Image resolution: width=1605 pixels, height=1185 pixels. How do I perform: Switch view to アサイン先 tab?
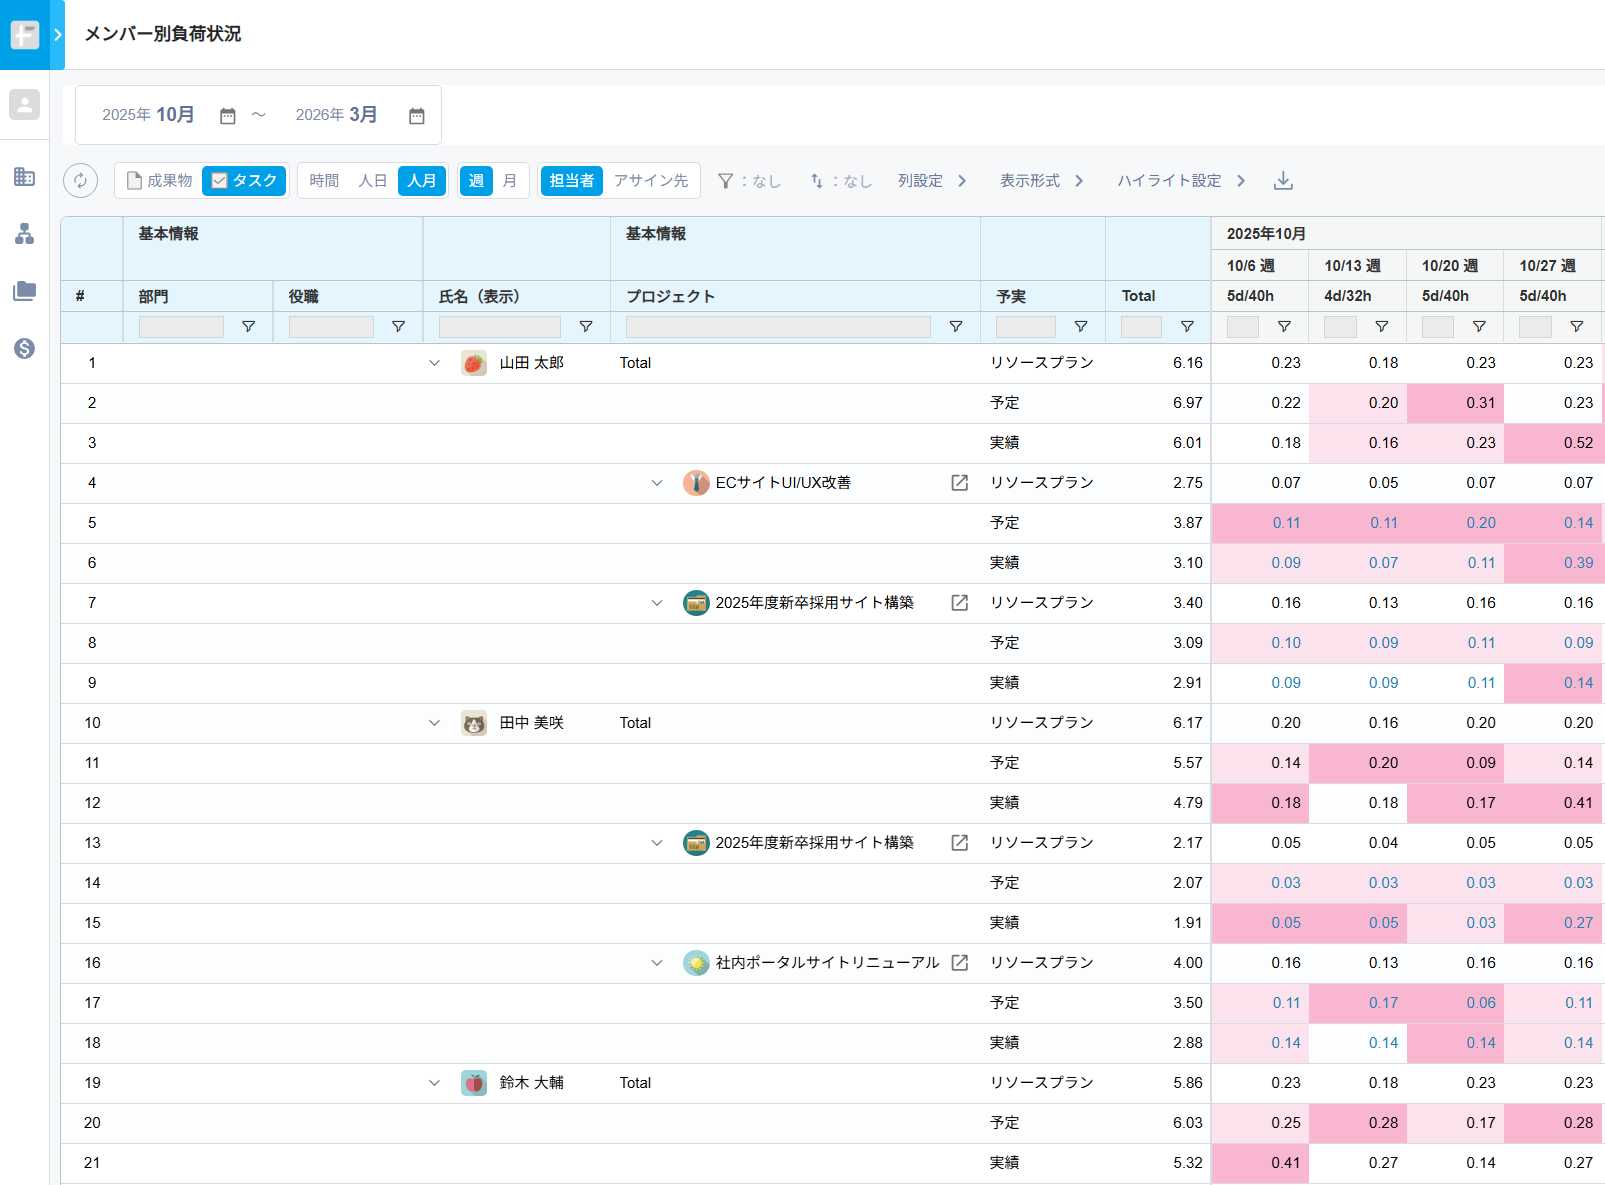tap(651, 181)
